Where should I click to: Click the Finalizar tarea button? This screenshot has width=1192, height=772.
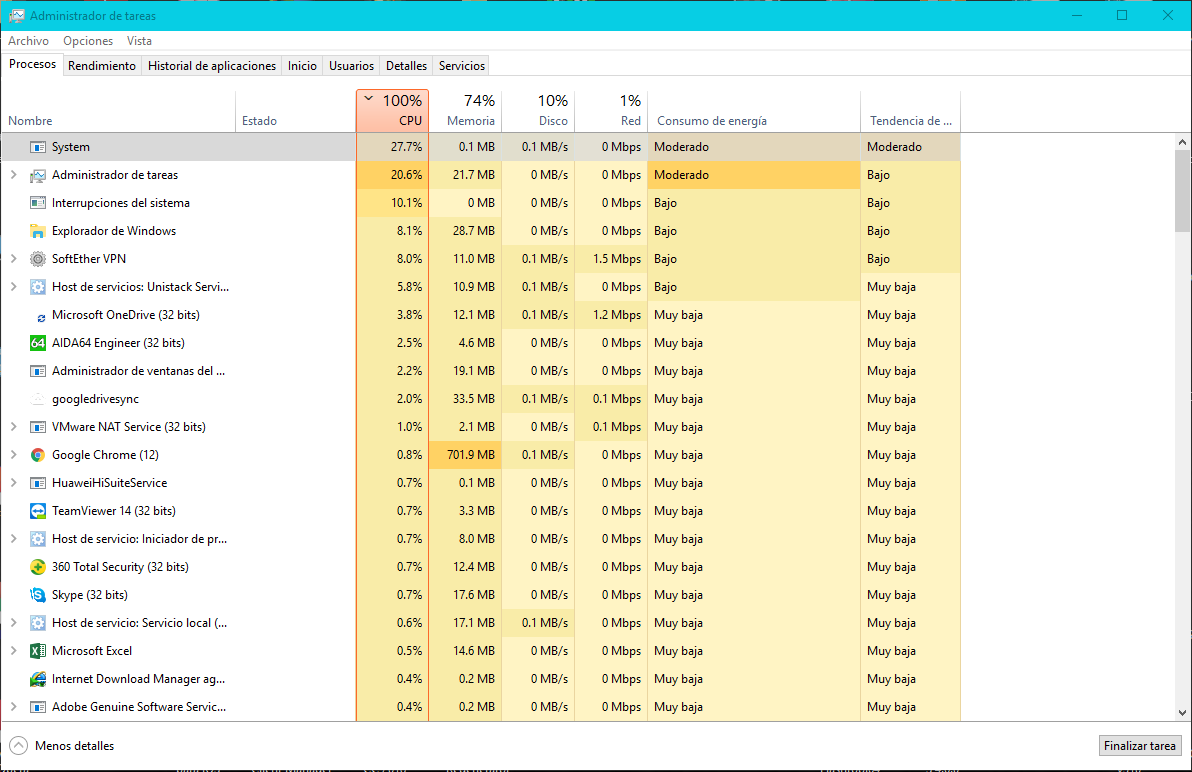pos(1140,746)
